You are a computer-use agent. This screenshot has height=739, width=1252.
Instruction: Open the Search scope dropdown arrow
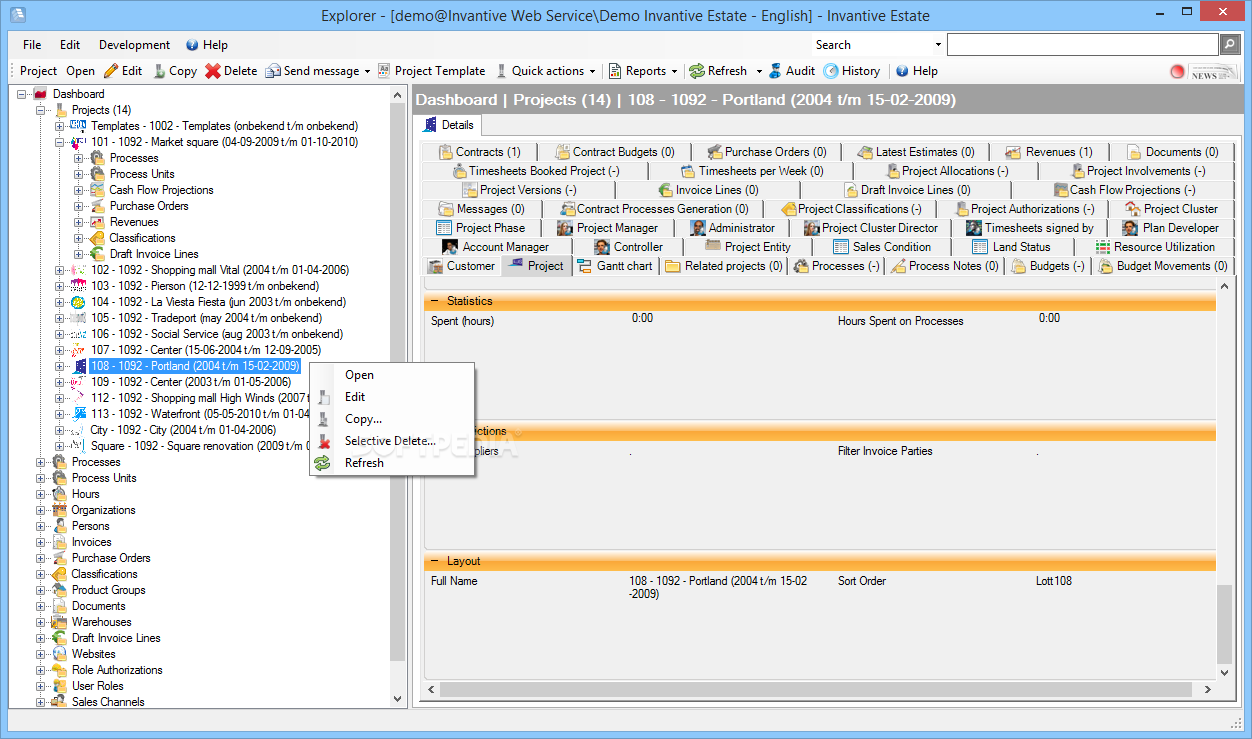coord(938,45)
